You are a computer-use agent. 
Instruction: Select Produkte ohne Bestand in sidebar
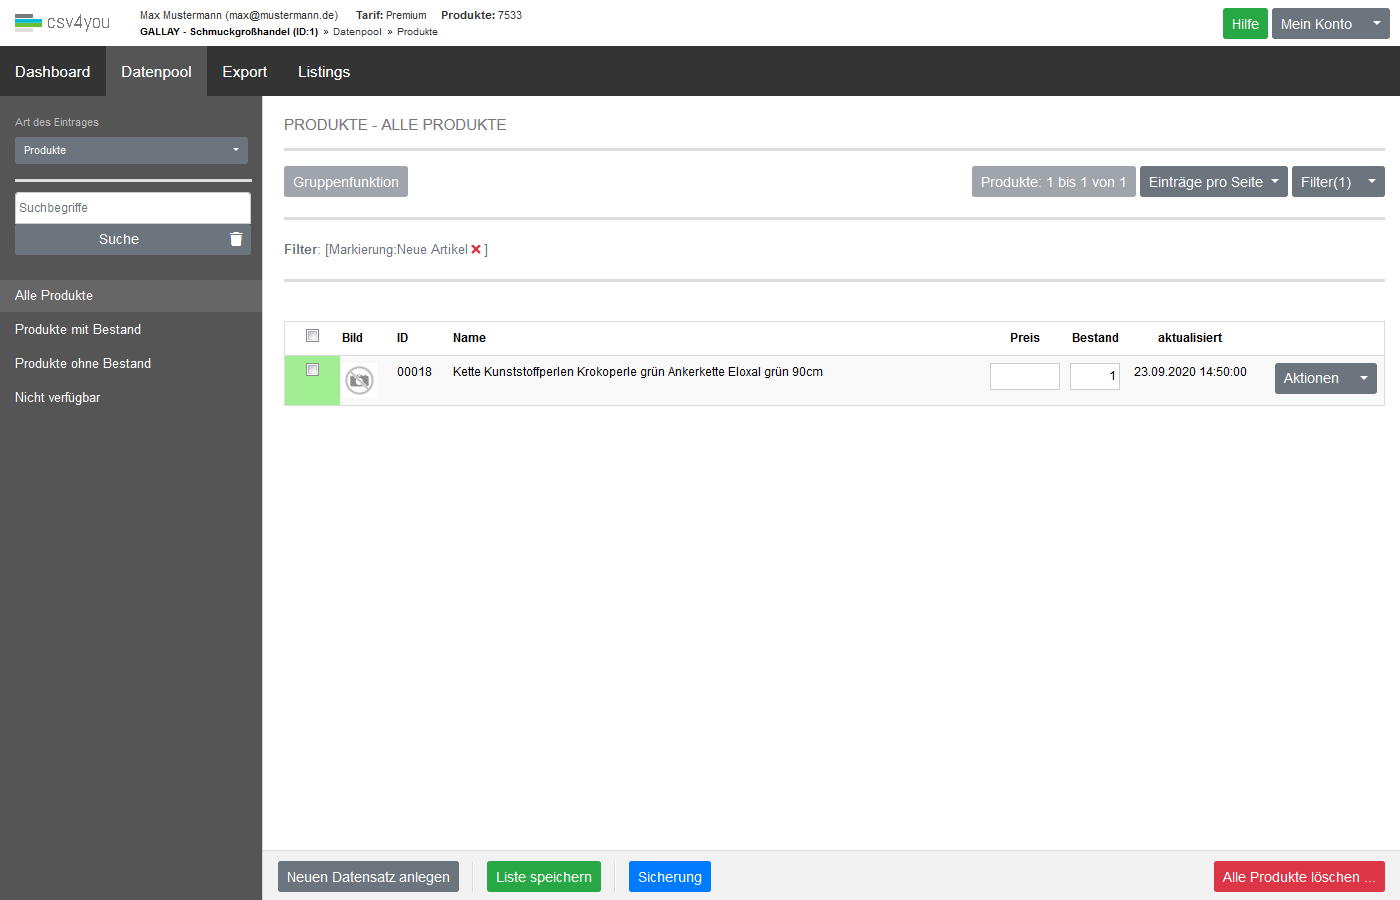pyautogui.click(x=83, y=363)
